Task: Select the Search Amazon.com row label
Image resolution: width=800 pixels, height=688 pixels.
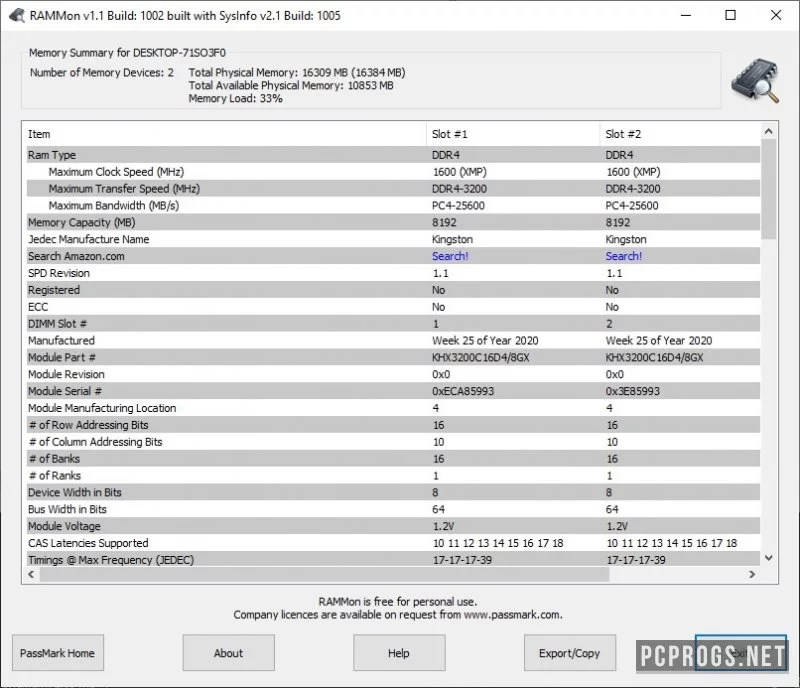Action: 76,256
